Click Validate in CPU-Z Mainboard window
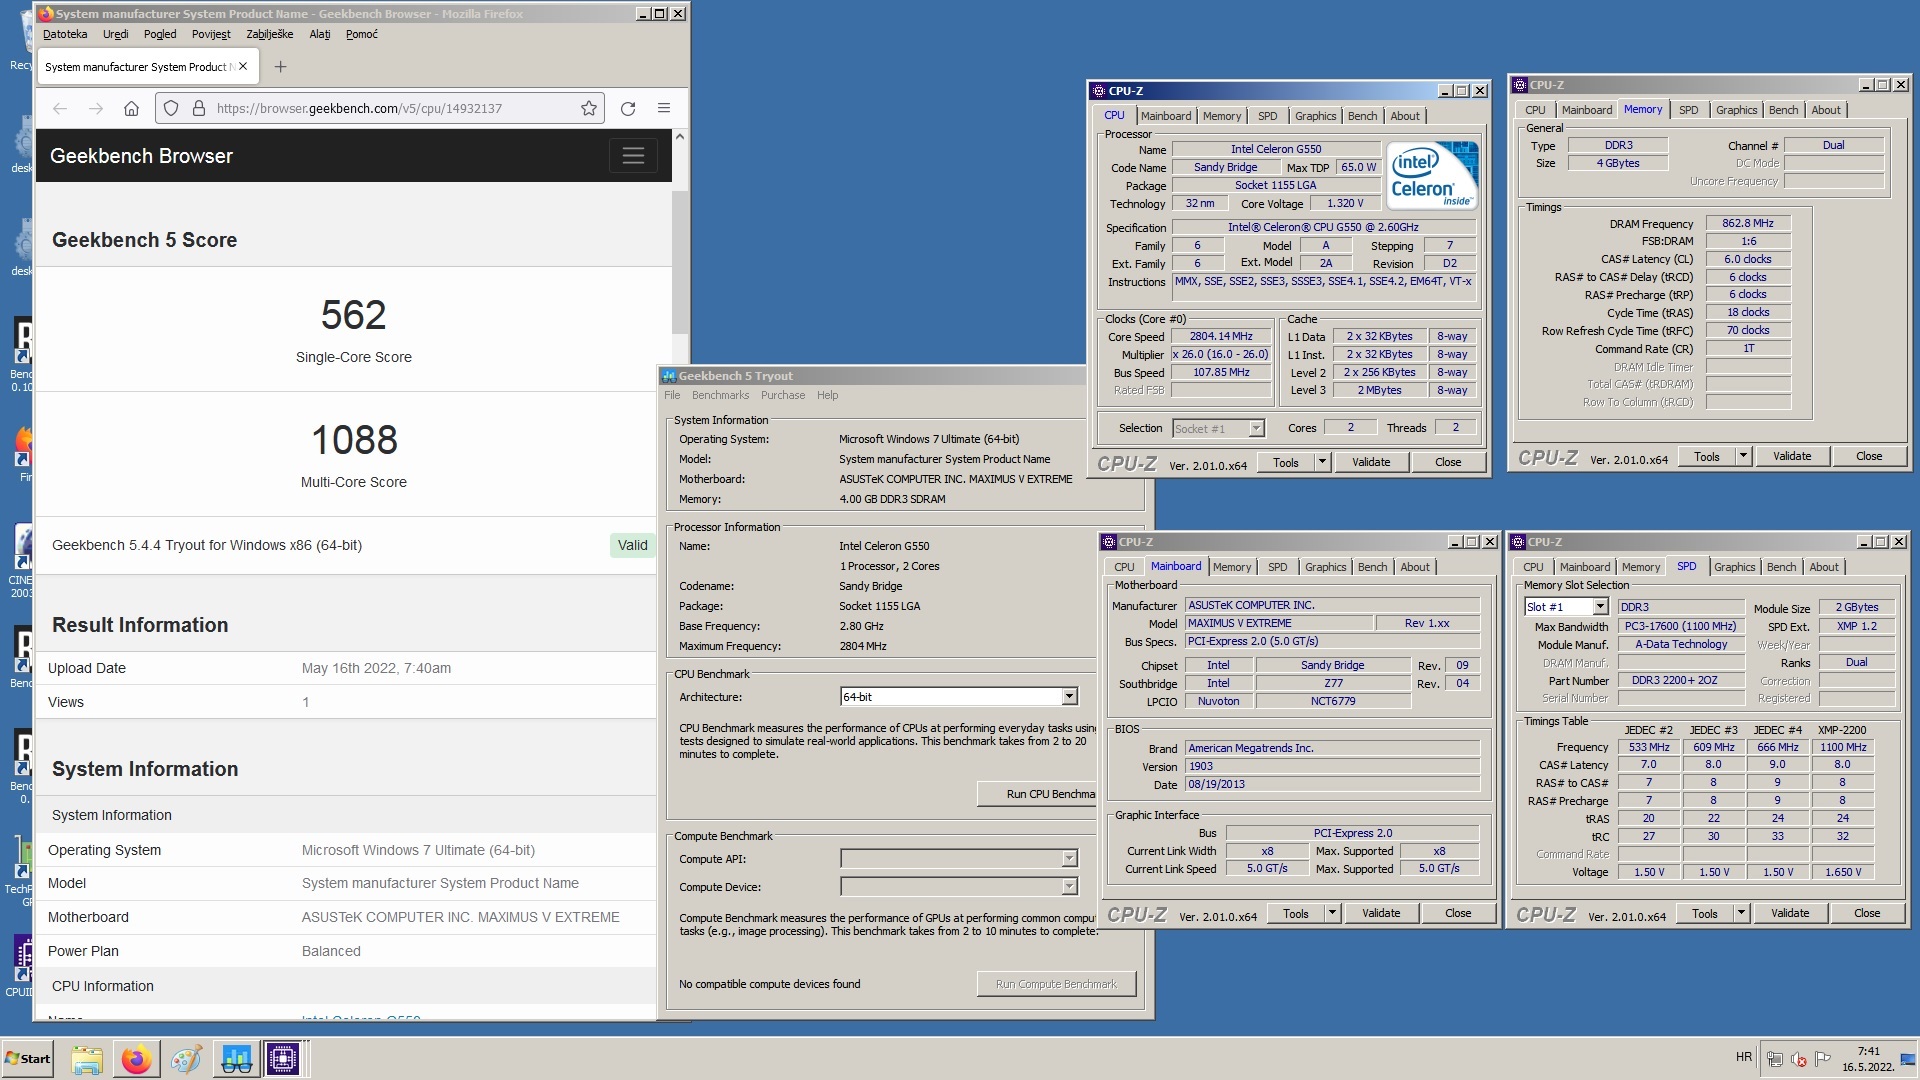 coord(1381,913)
